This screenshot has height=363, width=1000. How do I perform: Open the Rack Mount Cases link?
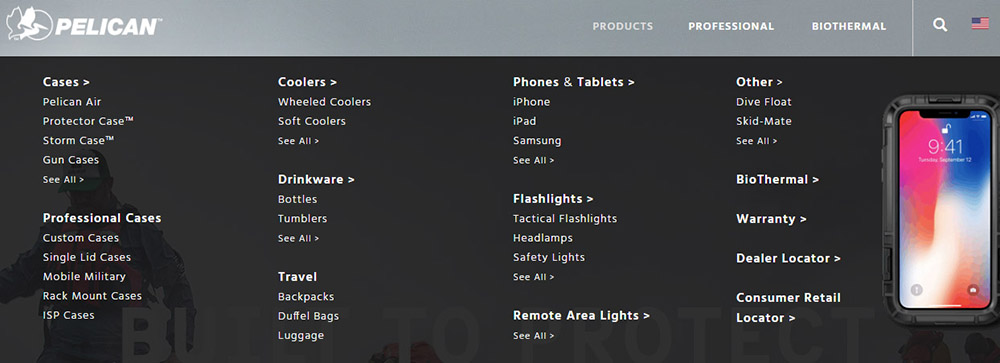coord(92,295)
